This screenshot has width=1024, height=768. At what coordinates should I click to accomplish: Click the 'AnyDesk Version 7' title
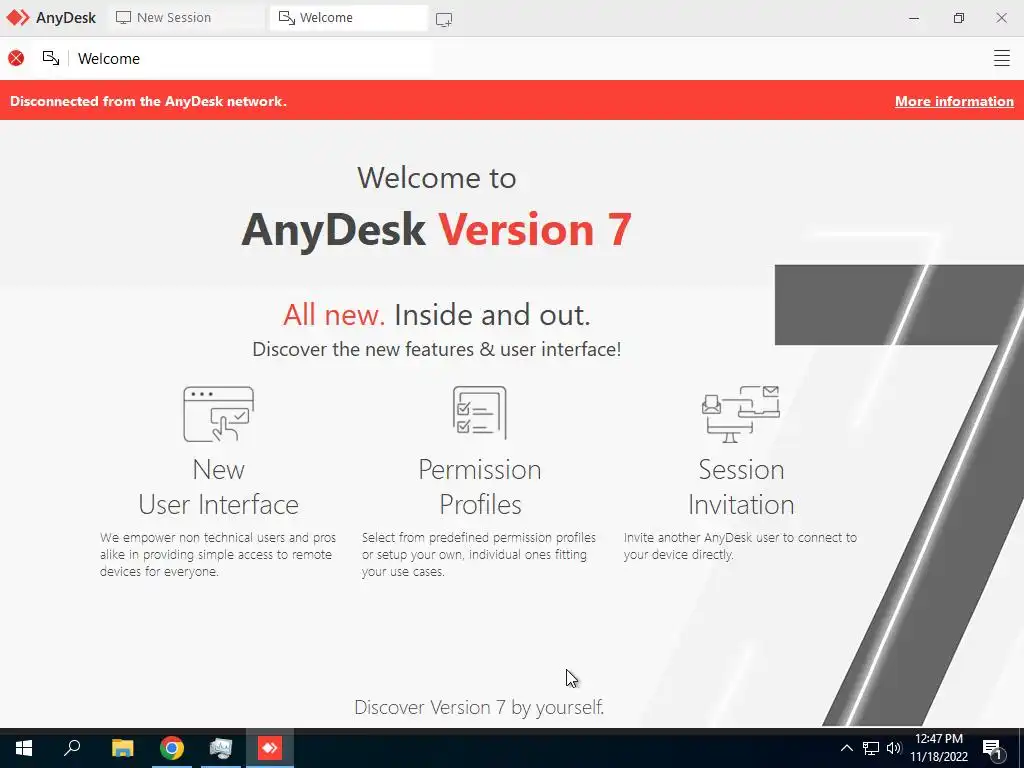click(x=436, y=230)
